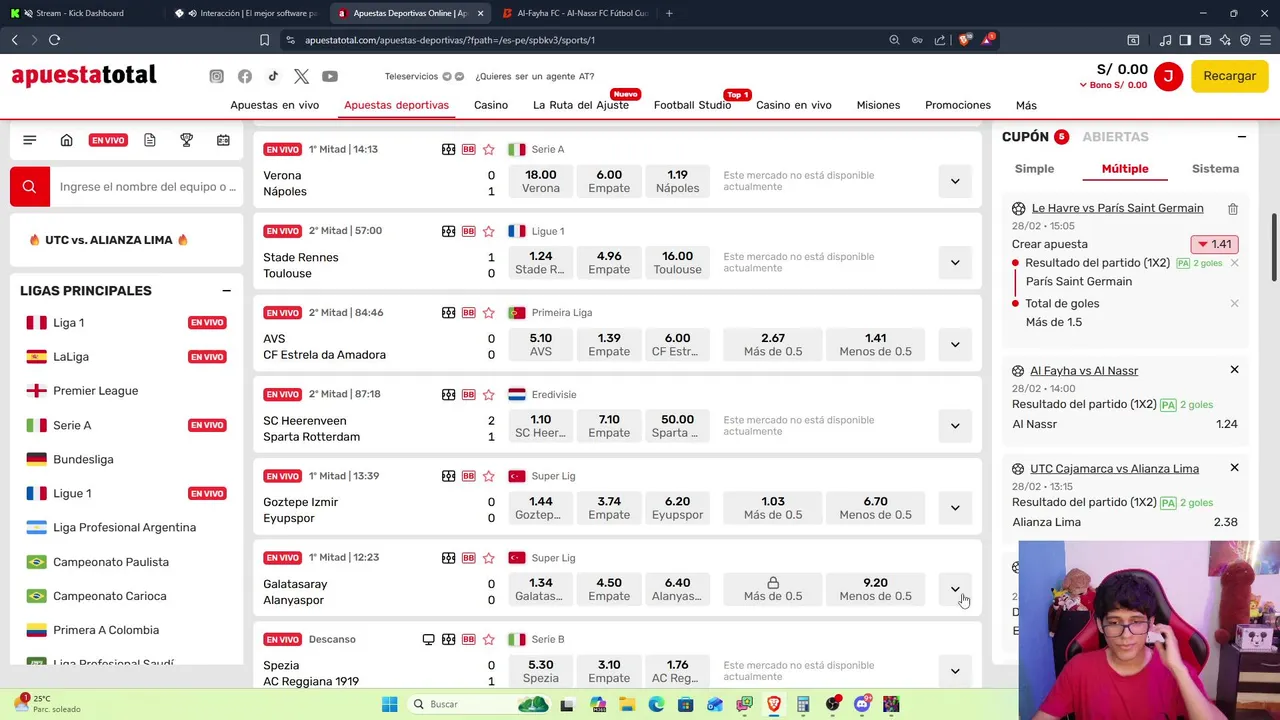The image size is (1280, 720).
Task: Click the document list icon in the sidebar toolbar
Action: coord(149,140)
